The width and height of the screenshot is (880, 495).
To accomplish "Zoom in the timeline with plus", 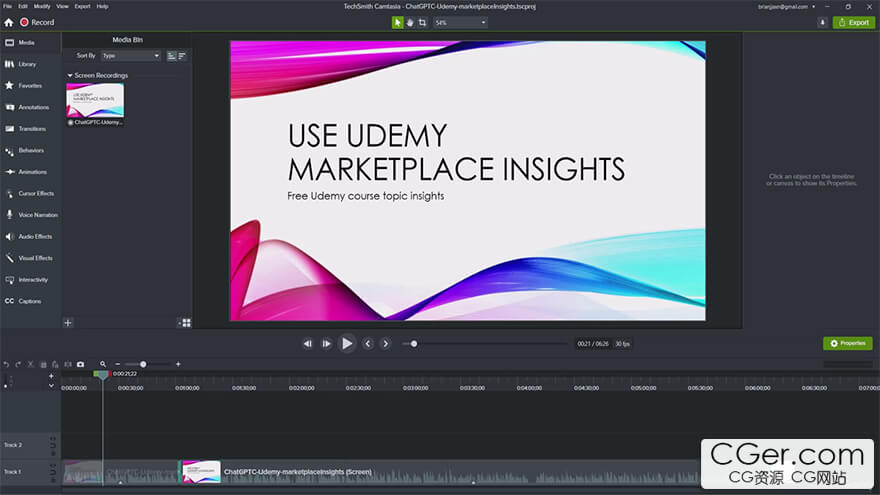I will 178,364.
